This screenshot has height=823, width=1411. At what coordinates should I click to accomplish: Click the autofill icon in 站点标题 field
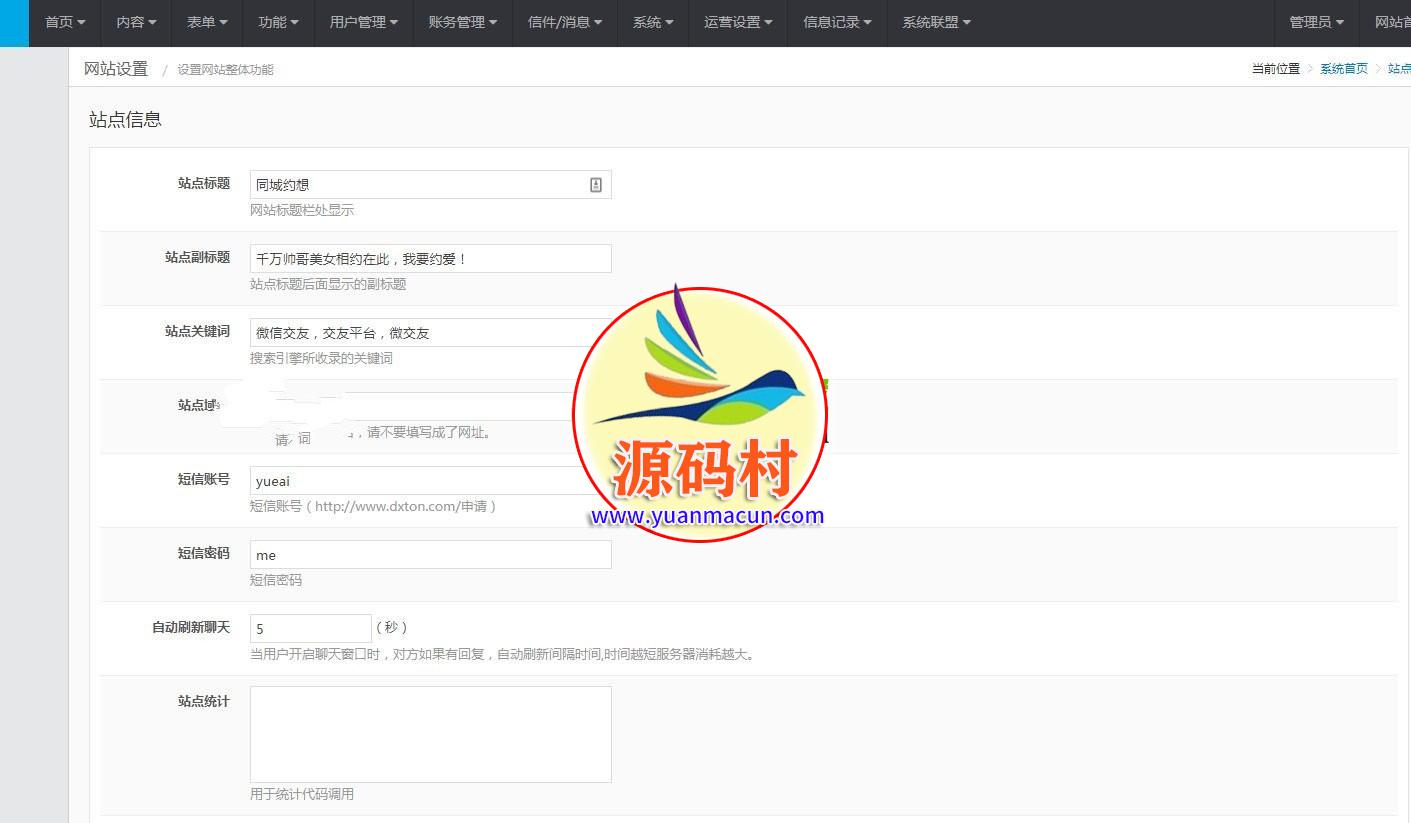tap(596, 185)
